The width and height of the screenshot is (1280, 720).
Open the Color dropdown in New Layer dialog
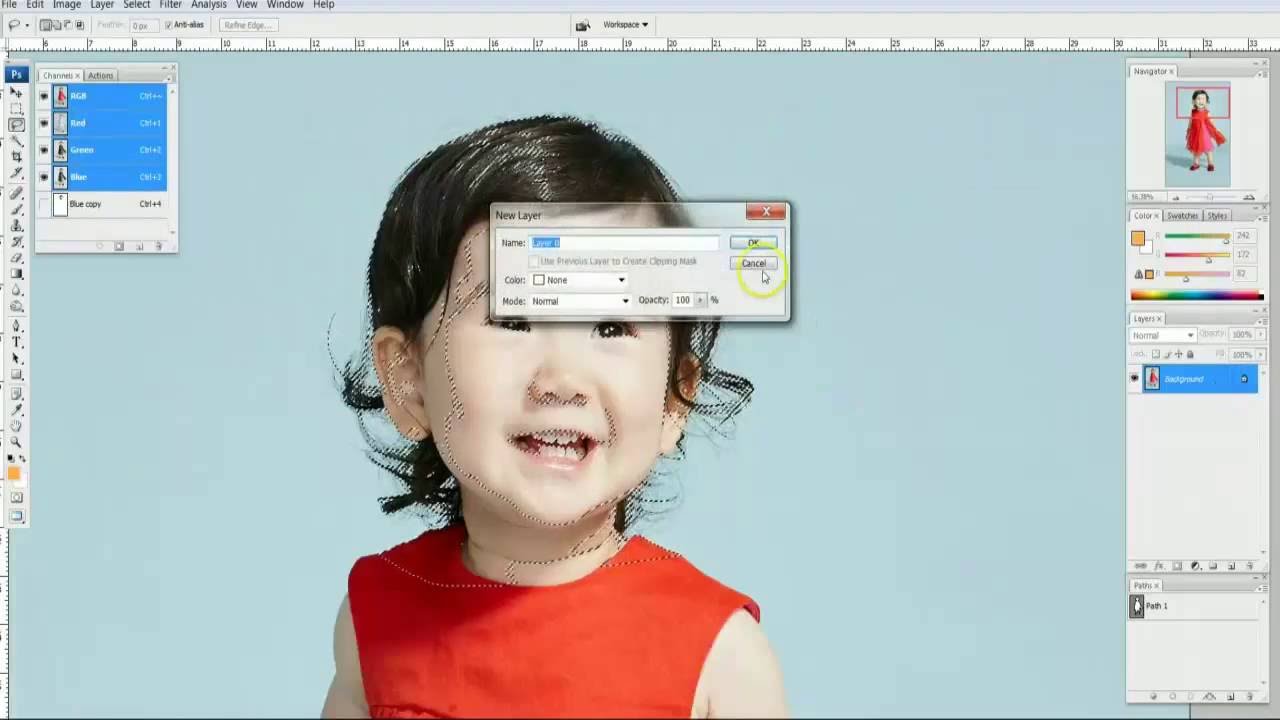[x=580, y=280]
